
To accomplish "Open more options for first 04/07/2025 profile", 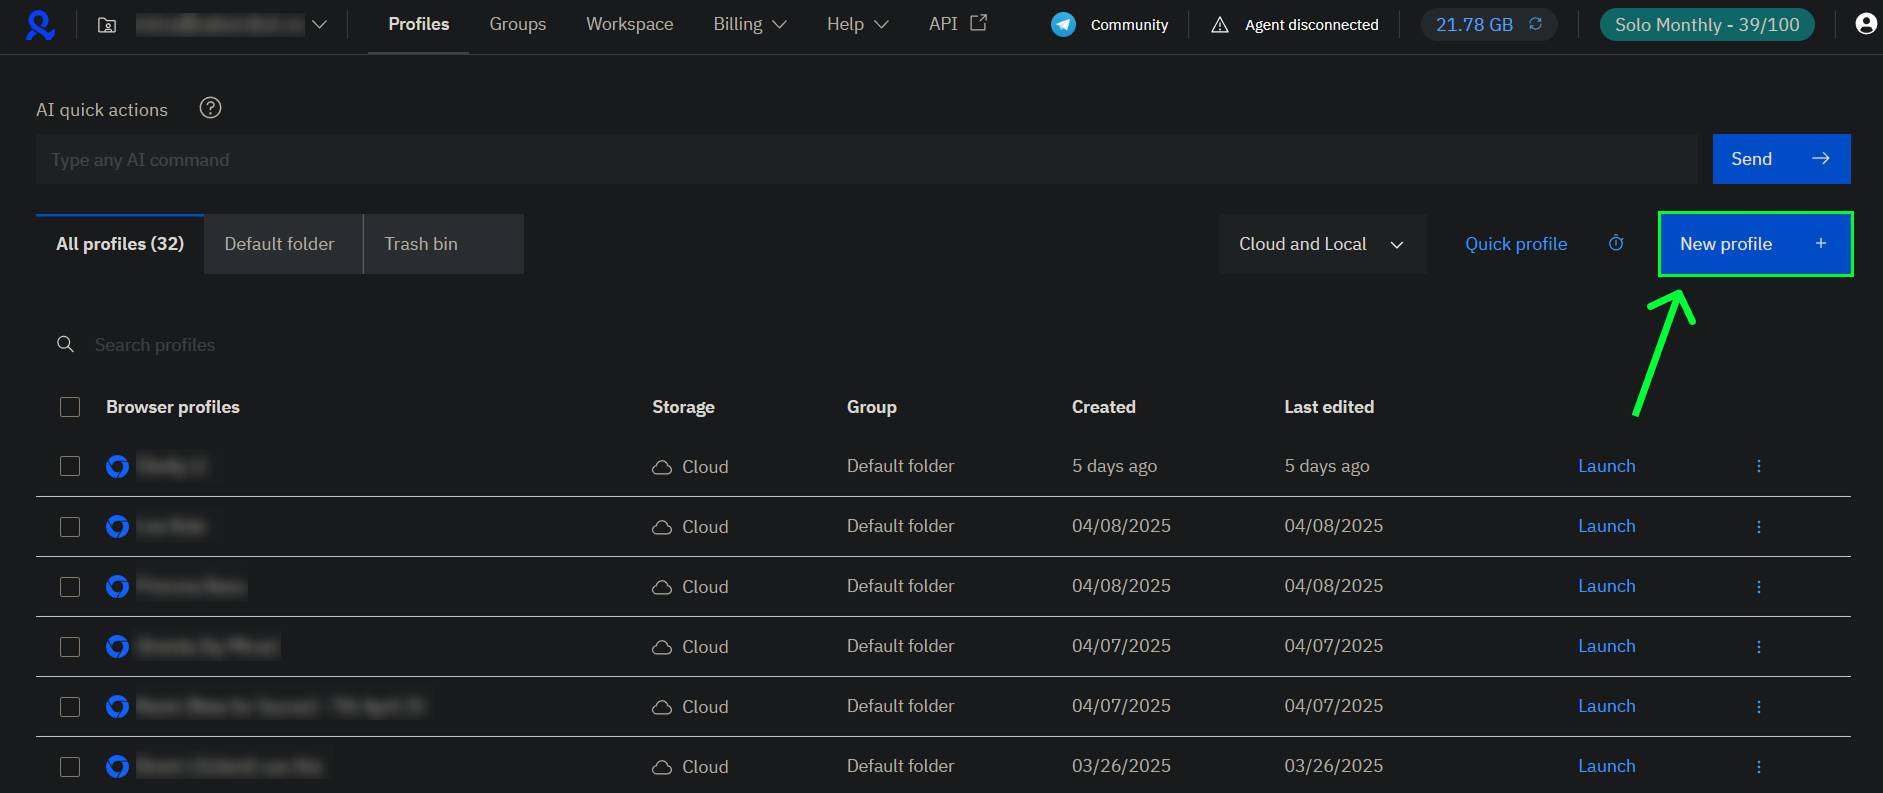I will tap(1758, 646).
